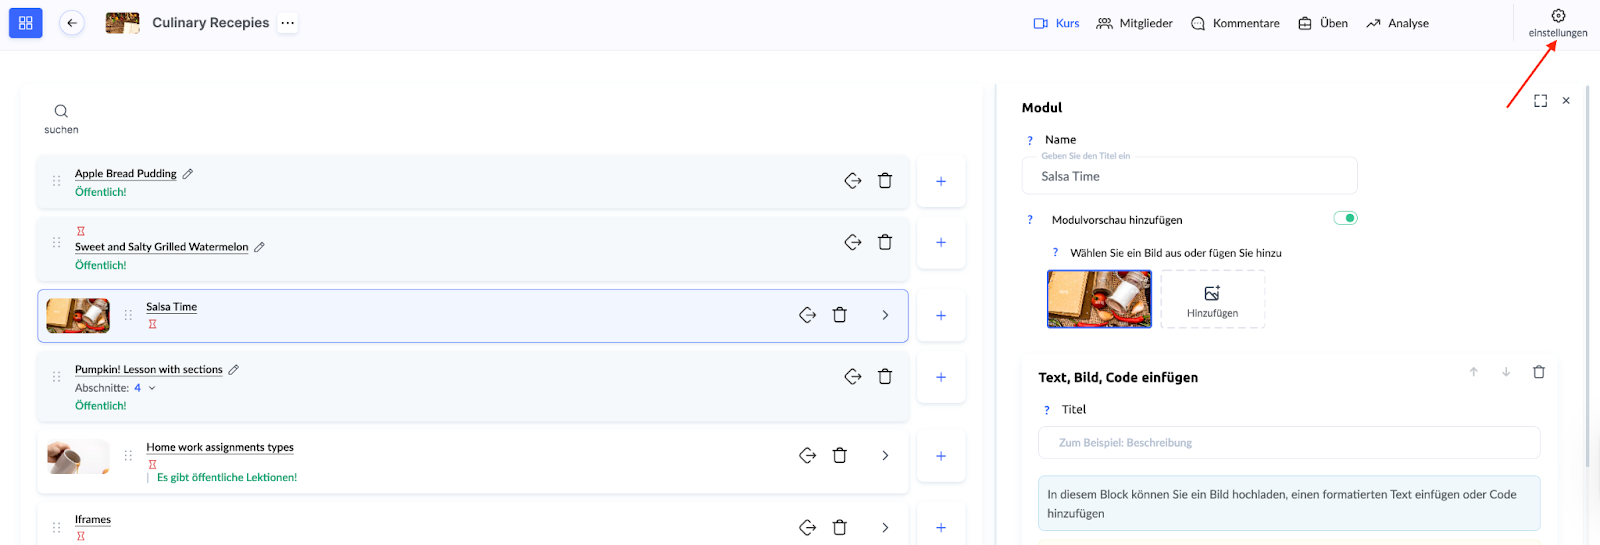Go back using the arrow button
Image resolution: width=1600 pixels, height=545 pixels.
click(72, 23)
